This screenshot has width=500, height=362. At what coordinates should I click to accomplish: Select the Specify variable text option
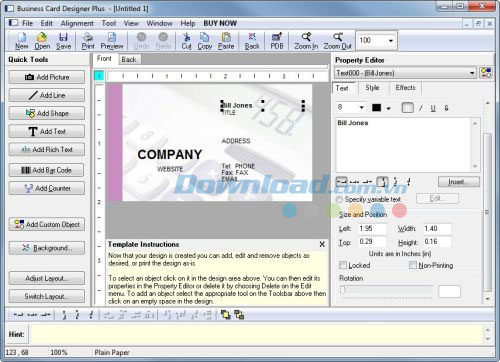click(339, 199)
